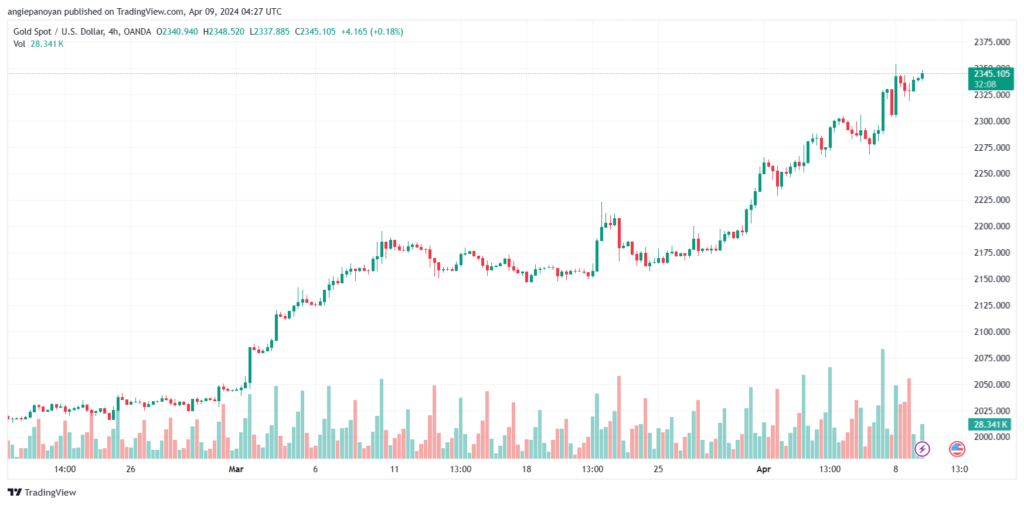Click the 2375.000 price scale label
The image size is (1024, 505).
click(990, 42)
